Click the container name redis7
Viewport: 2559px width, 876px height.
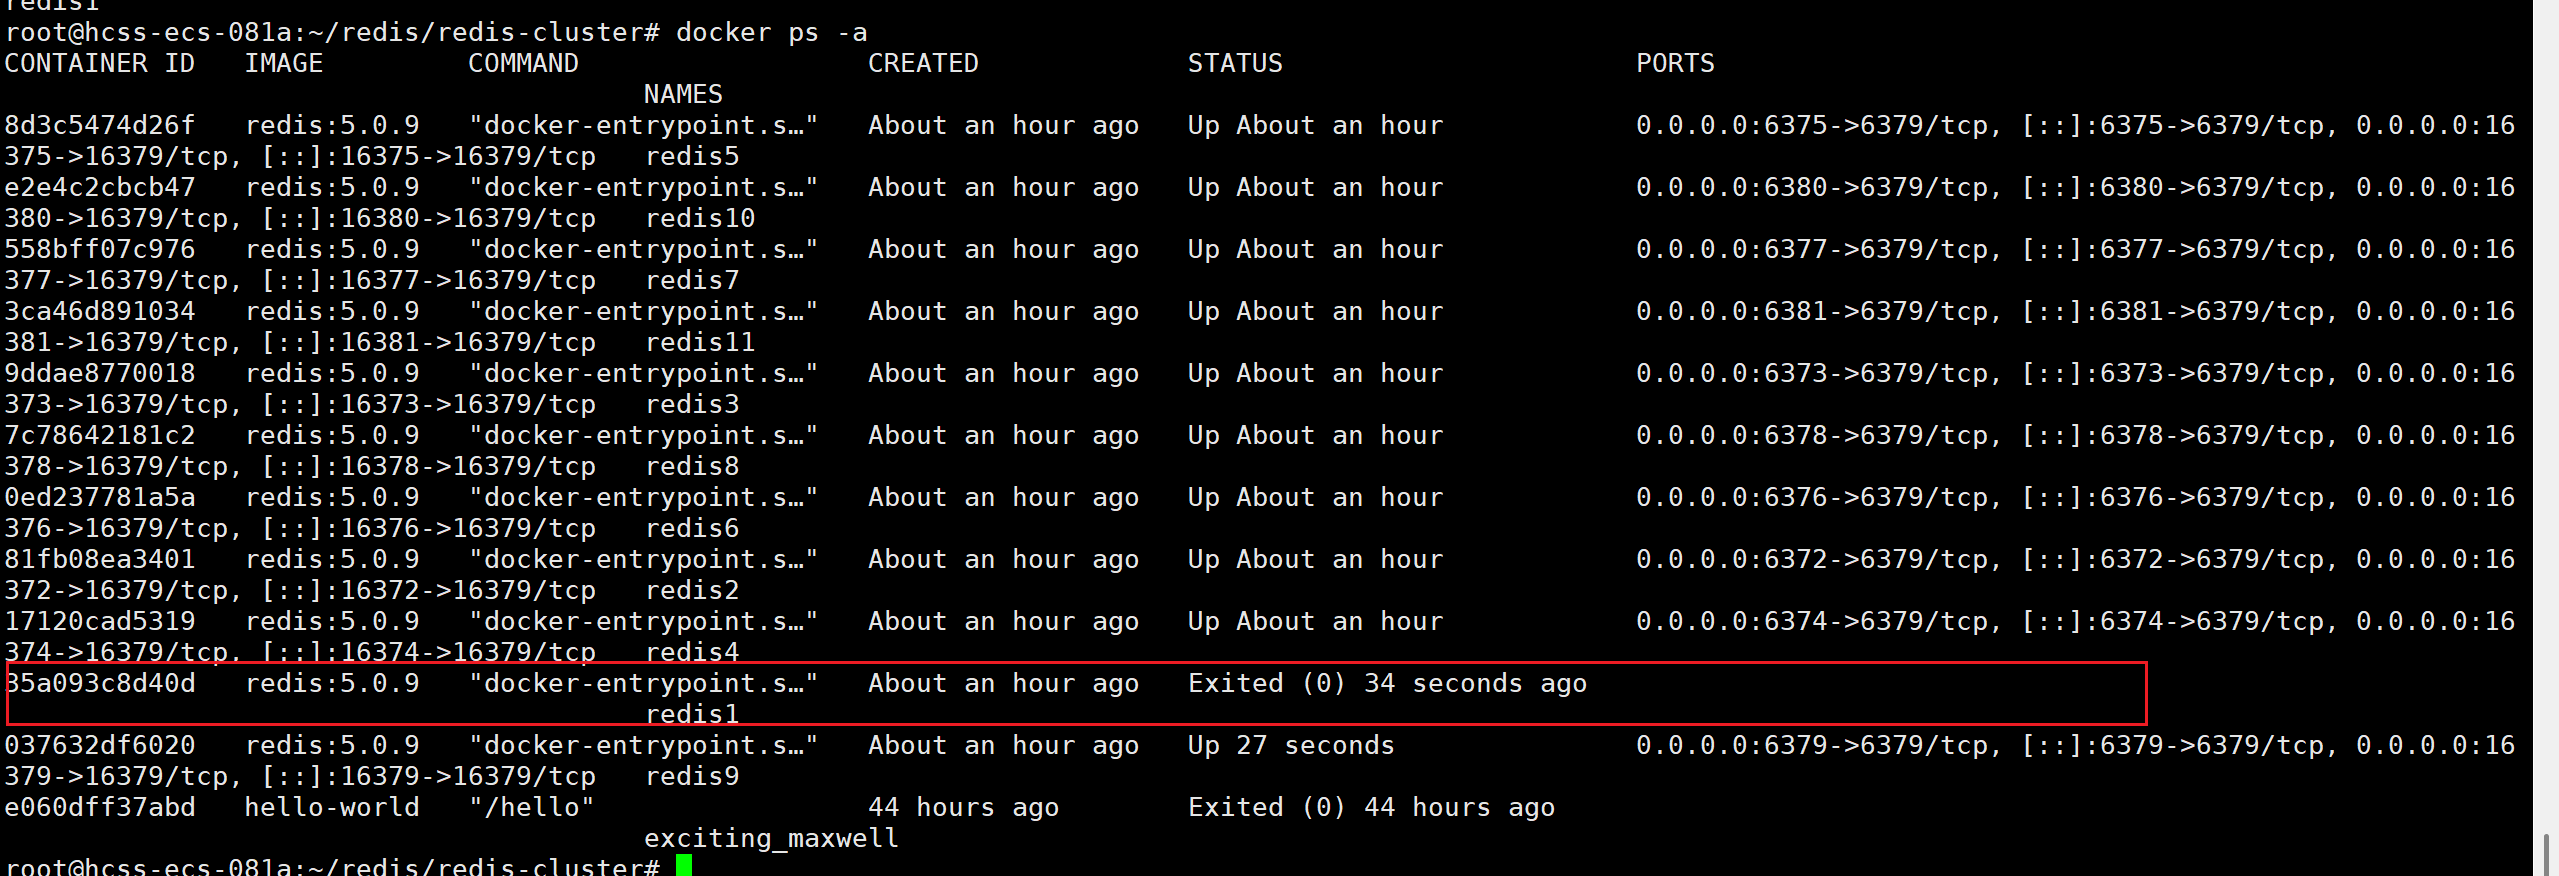[692, 281]
